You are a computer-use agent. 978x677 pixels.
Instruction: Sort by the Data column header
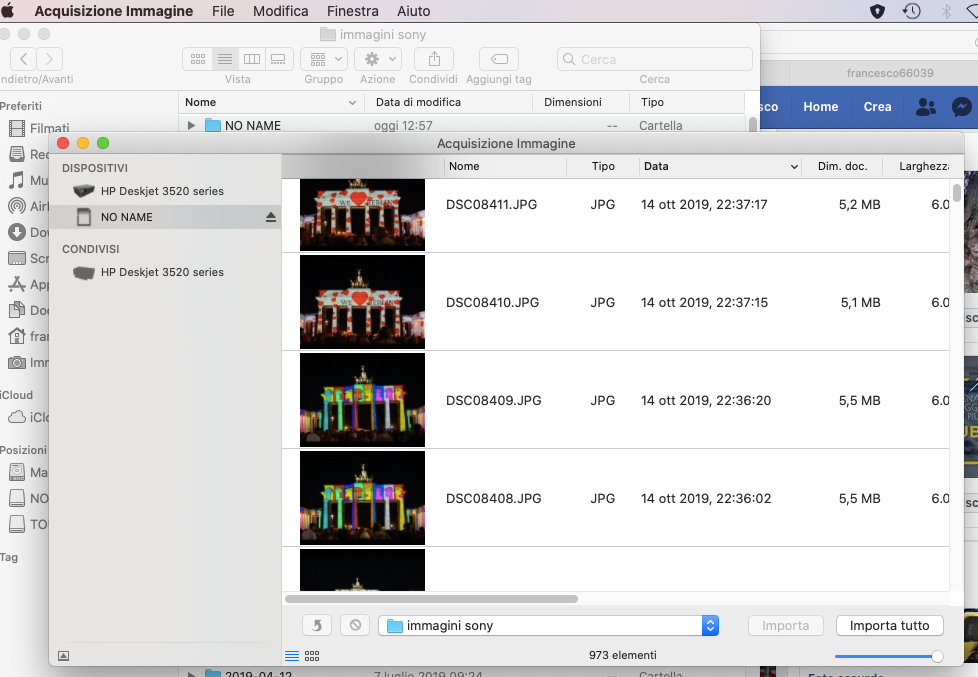720,167
